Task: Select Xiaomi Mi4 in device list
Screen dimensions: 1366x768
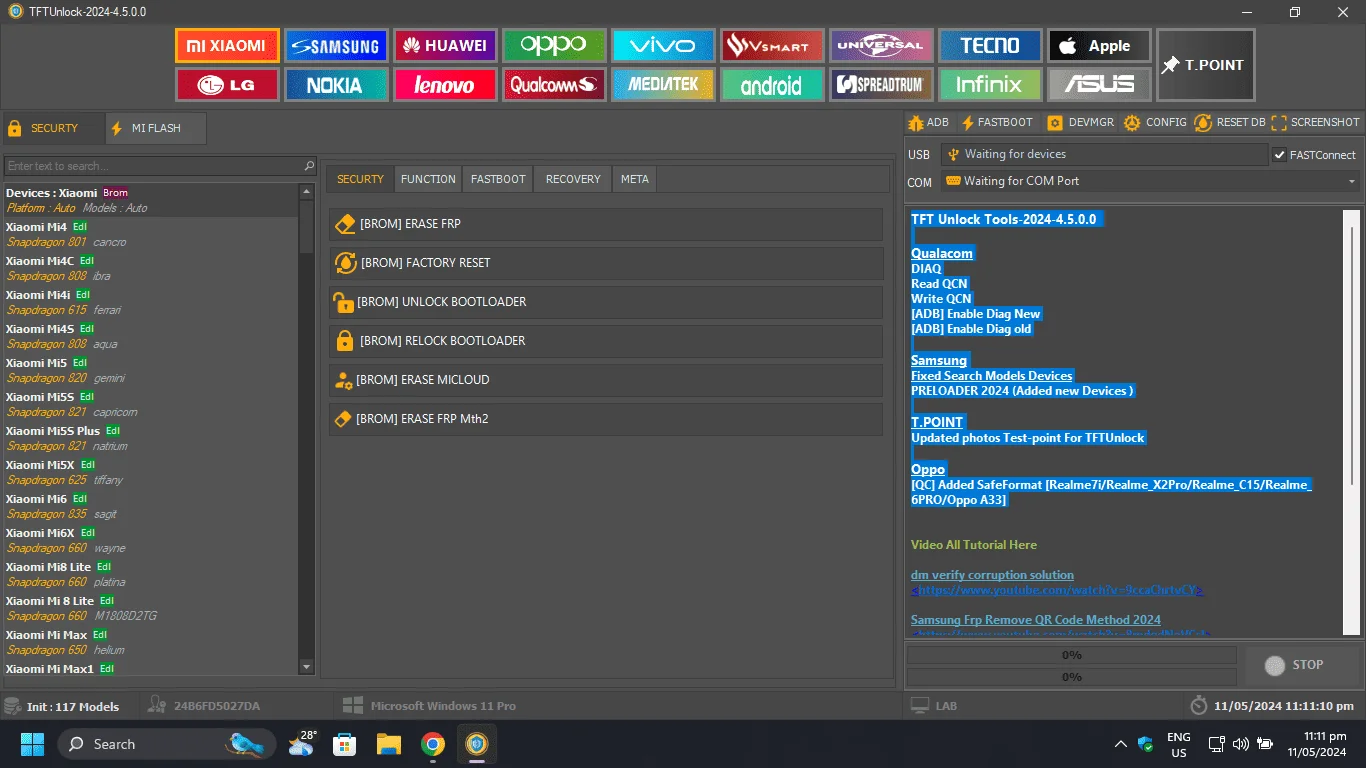Action: (150, 234)
